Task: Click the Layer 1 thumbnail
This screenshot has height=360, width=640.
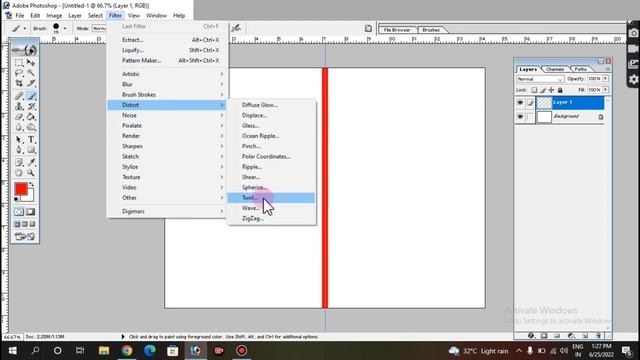Action: [544, 103]
